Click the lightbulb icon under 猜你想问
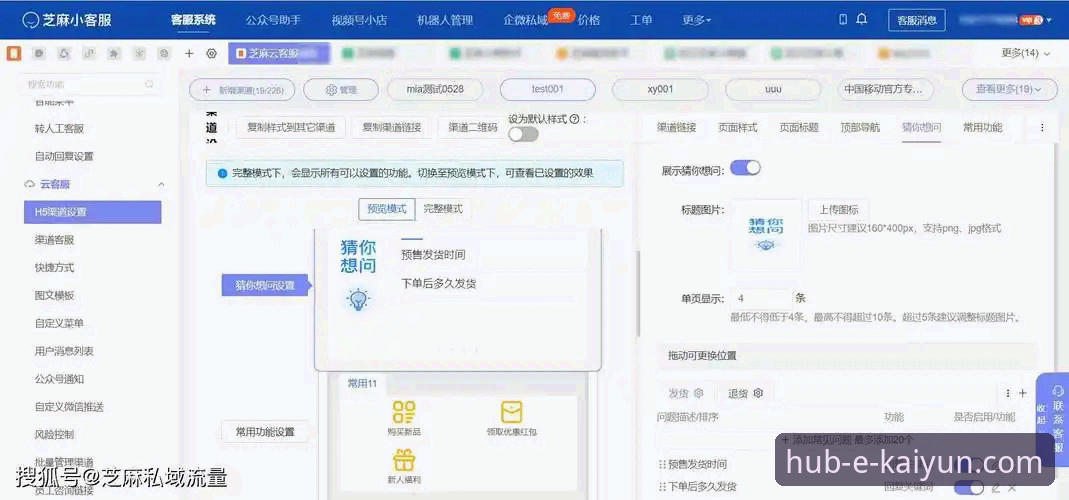The image size is (1069, 500). (359, 299)
